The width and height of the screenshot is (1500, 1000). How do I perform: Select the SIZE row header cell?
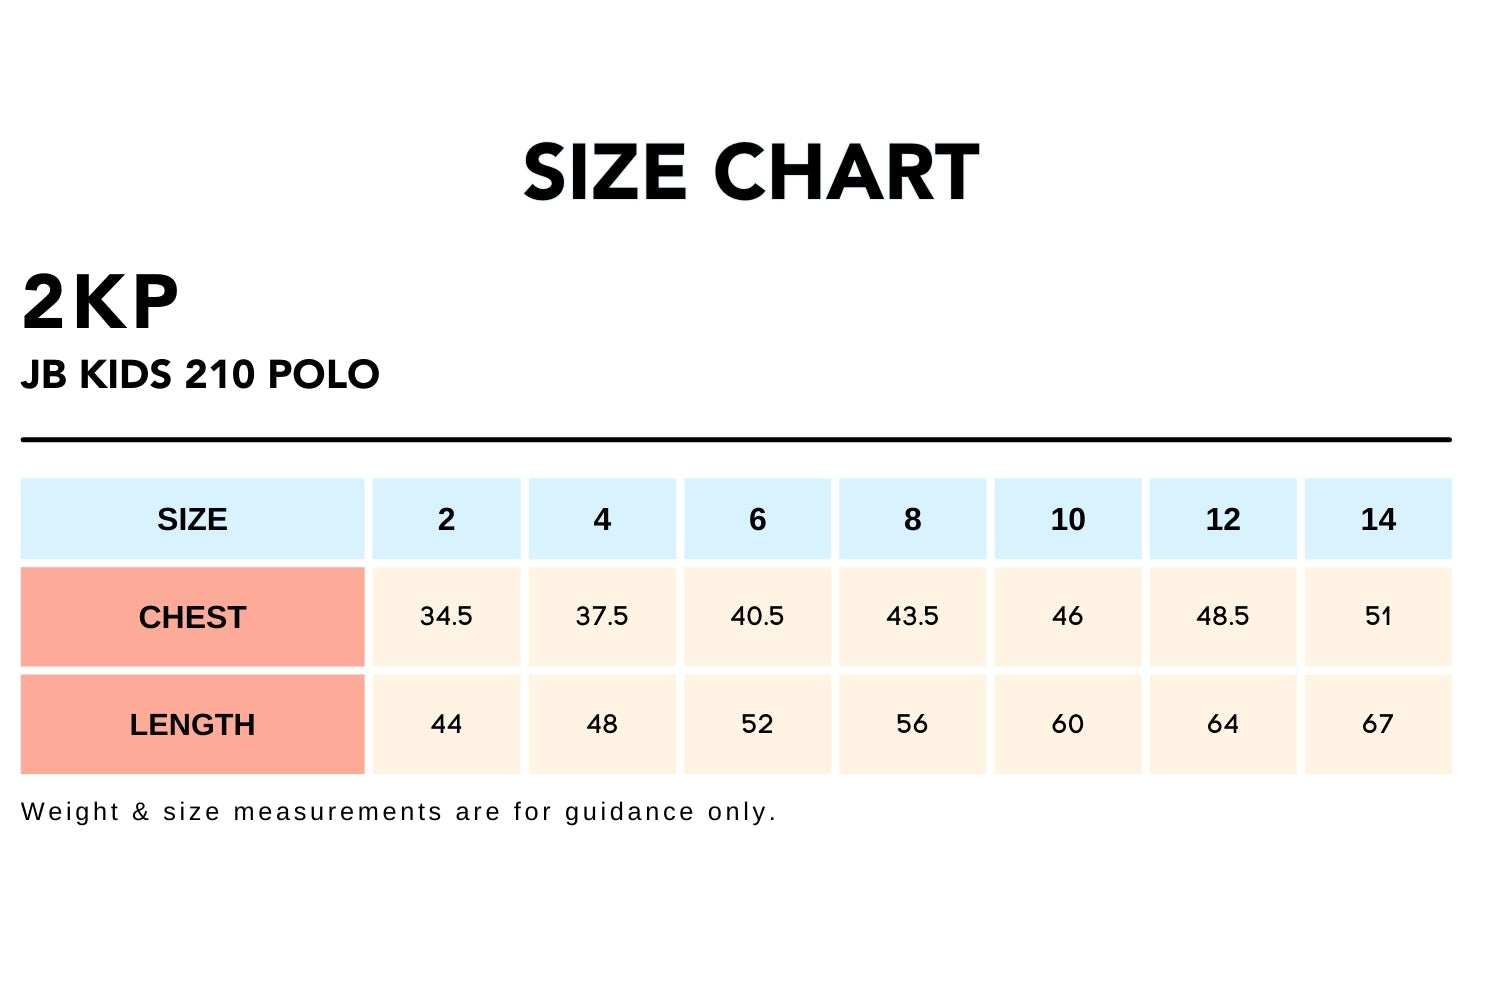tap(192, 519)
